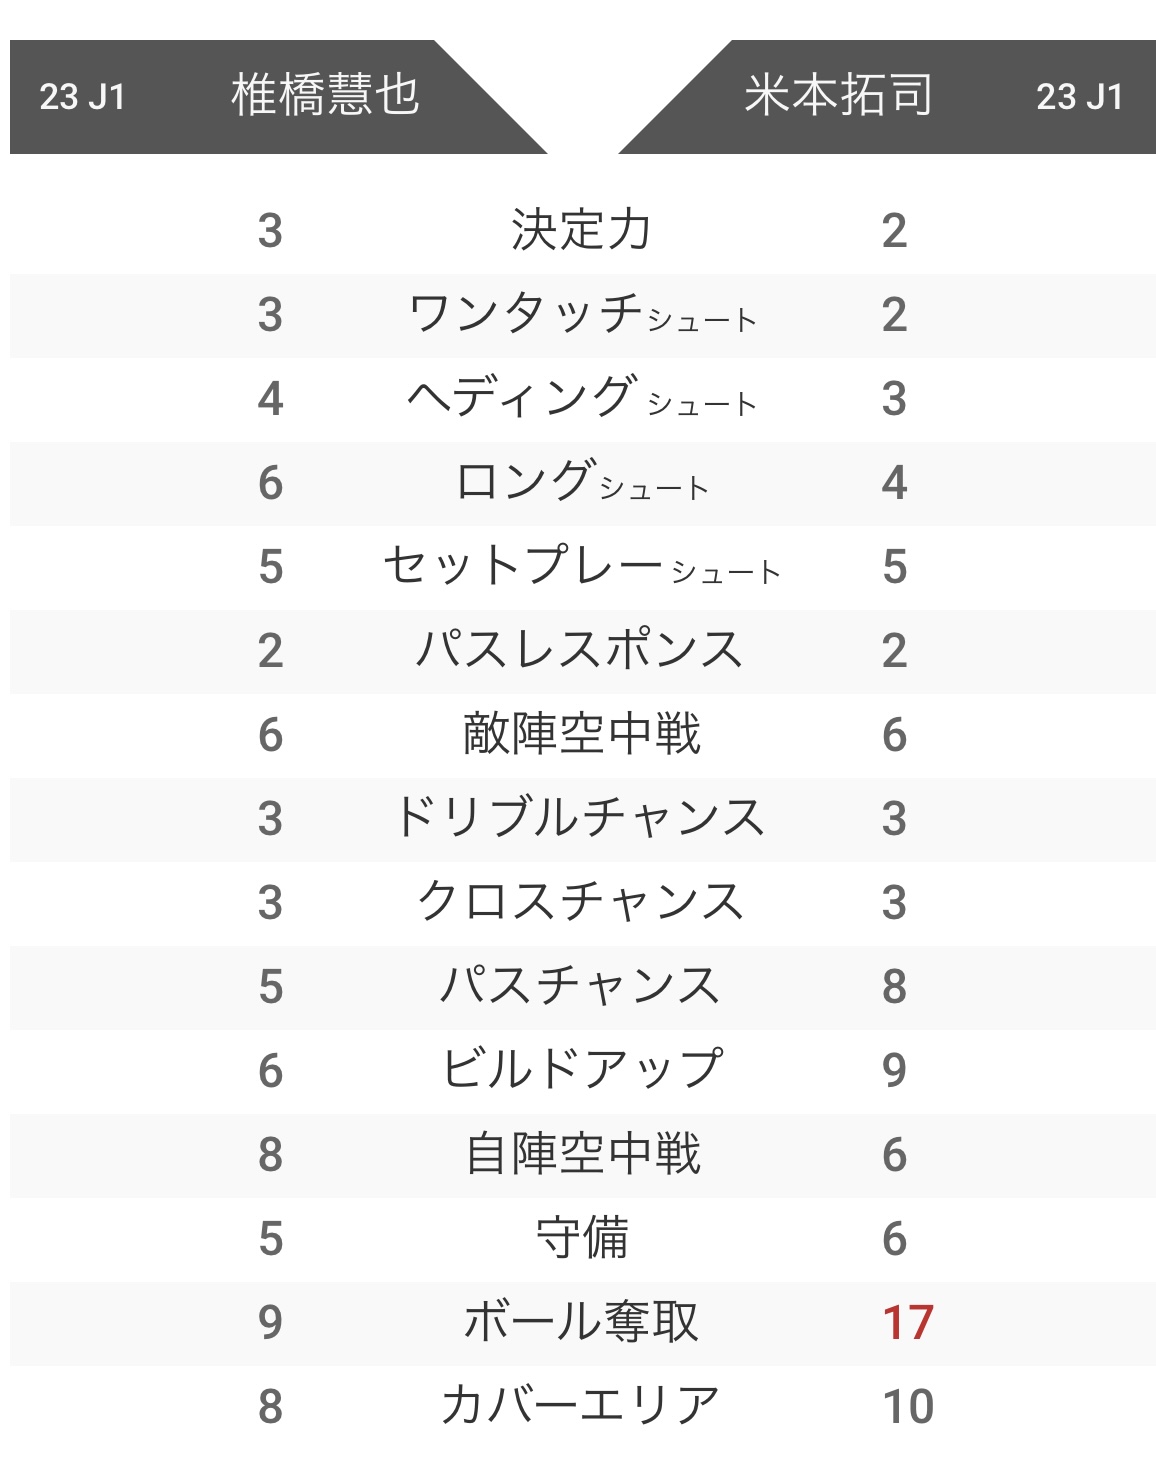Select the パスチャンス stat label
The width and height of the screenshot is (1156, 1479).
coord(581,987)
